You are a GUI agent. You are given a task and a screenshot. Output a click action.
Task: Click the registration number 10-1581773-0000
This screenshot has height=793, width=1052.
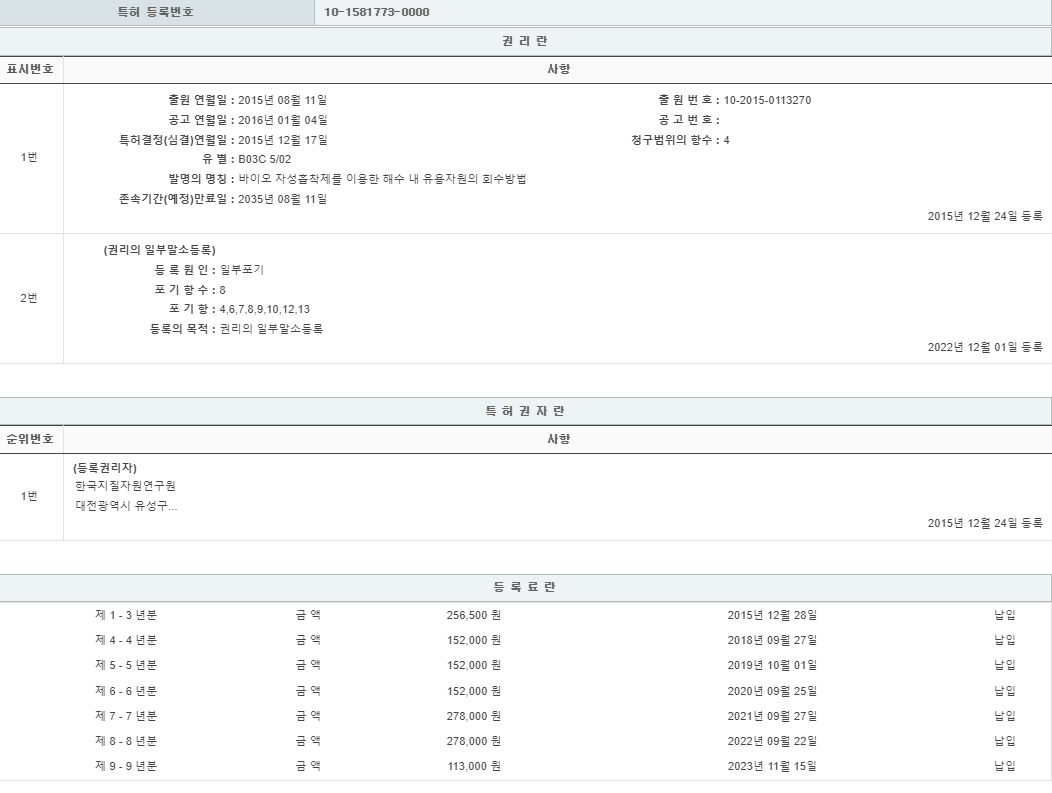click(377, 12)
